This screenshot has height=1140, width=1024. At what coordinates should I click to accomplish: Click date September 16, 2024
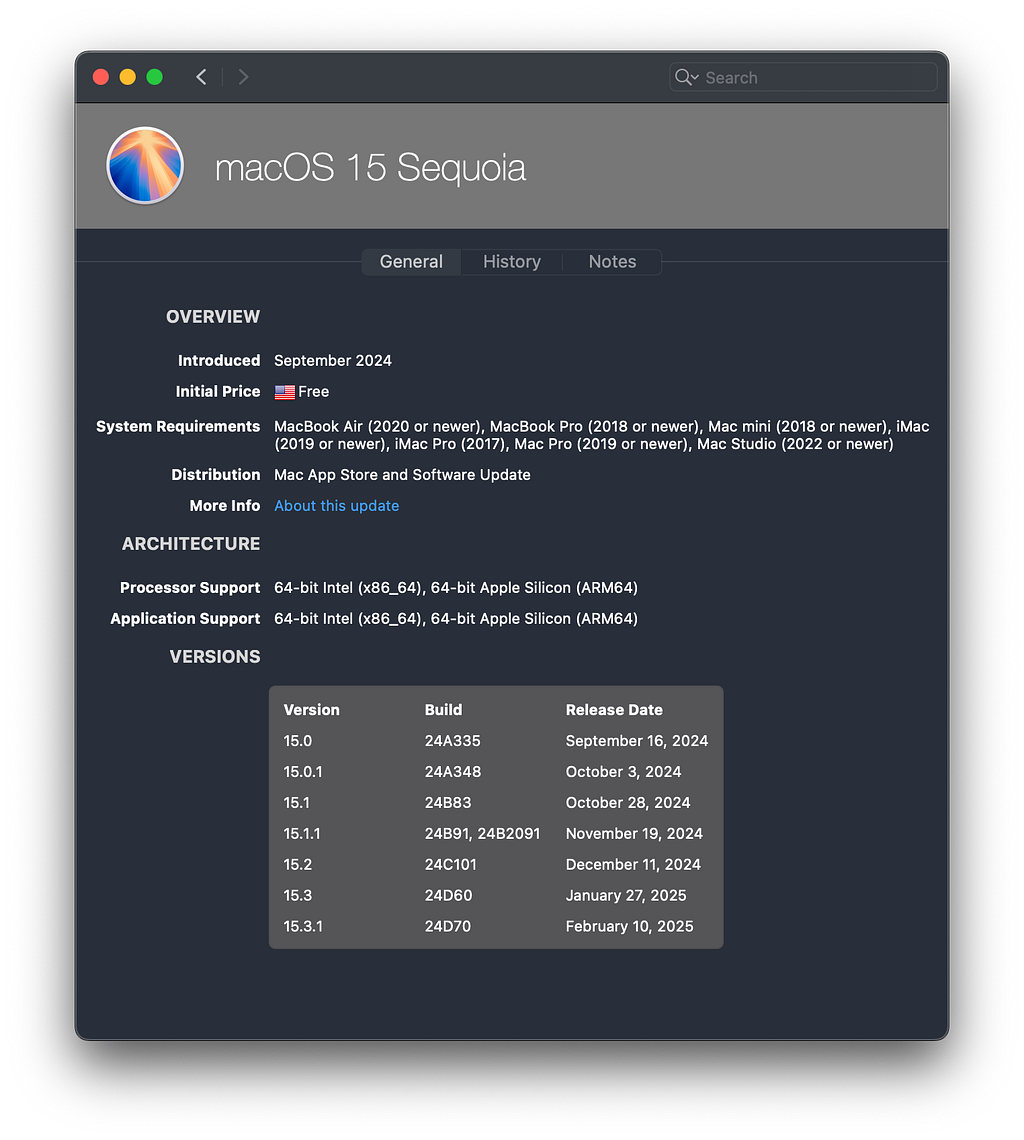(x=637, y=741)
